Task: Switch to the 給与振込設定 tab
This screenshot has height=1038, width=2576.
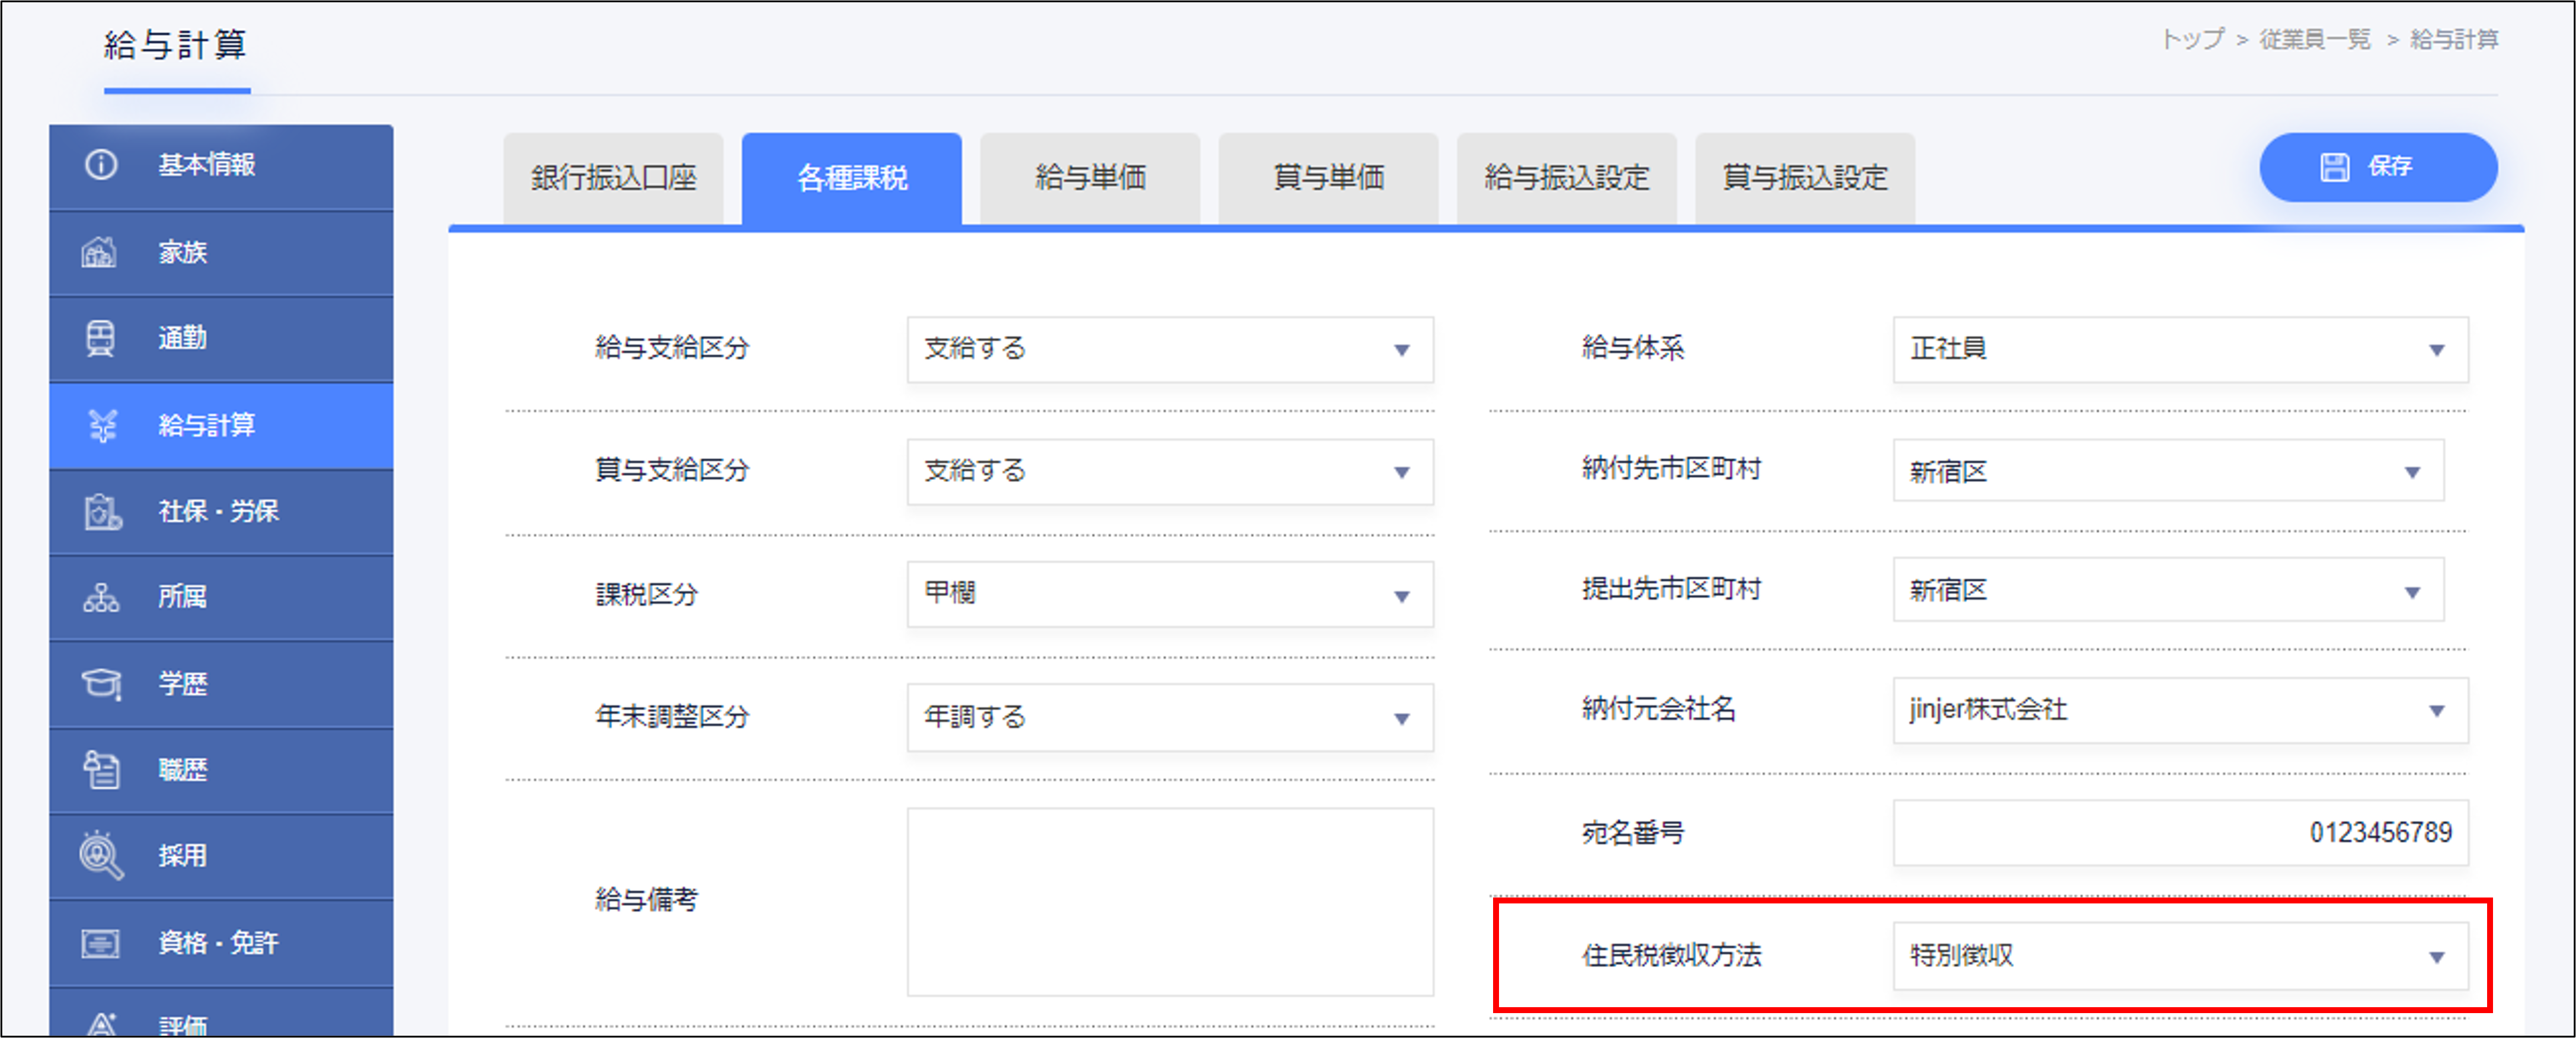Action: (x=1567, y=179)
